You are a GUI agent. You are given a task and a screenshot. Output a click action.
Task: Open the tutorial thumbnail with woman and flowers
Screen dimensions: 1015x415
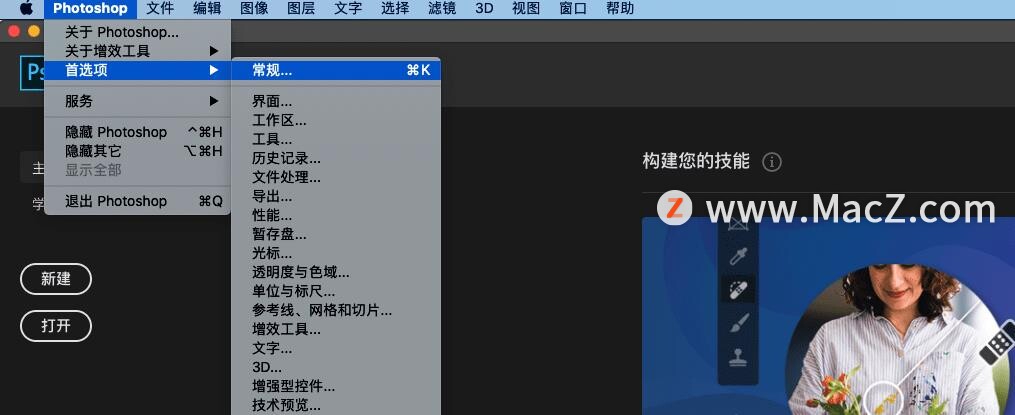829,316
